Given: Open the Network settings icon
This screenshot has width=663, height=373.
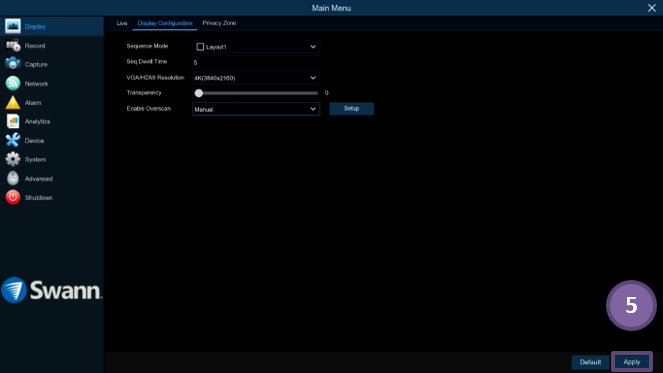Looking at the screenshot, I should 13,83.
